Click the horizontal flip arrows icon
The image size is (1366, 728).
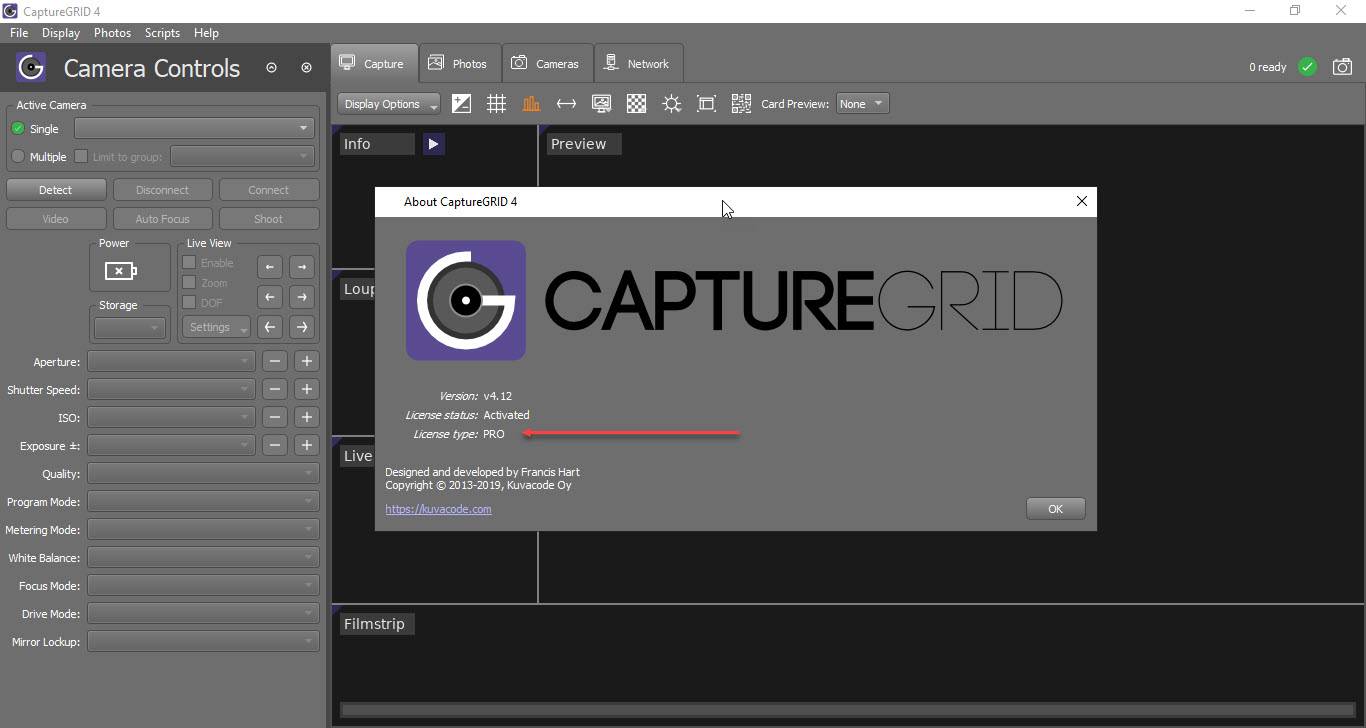click(566, 104)
